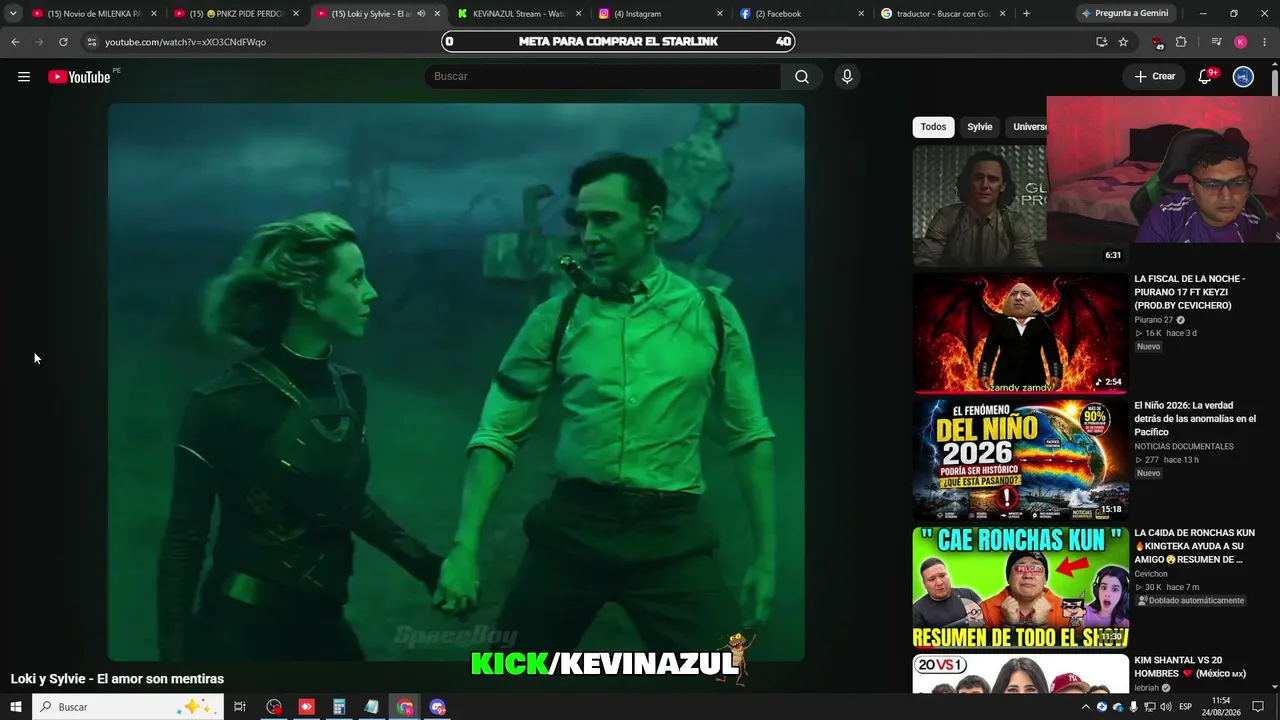Open Windows Task View
Viewport: 1280px width, 720px height.
click(240, 707)
